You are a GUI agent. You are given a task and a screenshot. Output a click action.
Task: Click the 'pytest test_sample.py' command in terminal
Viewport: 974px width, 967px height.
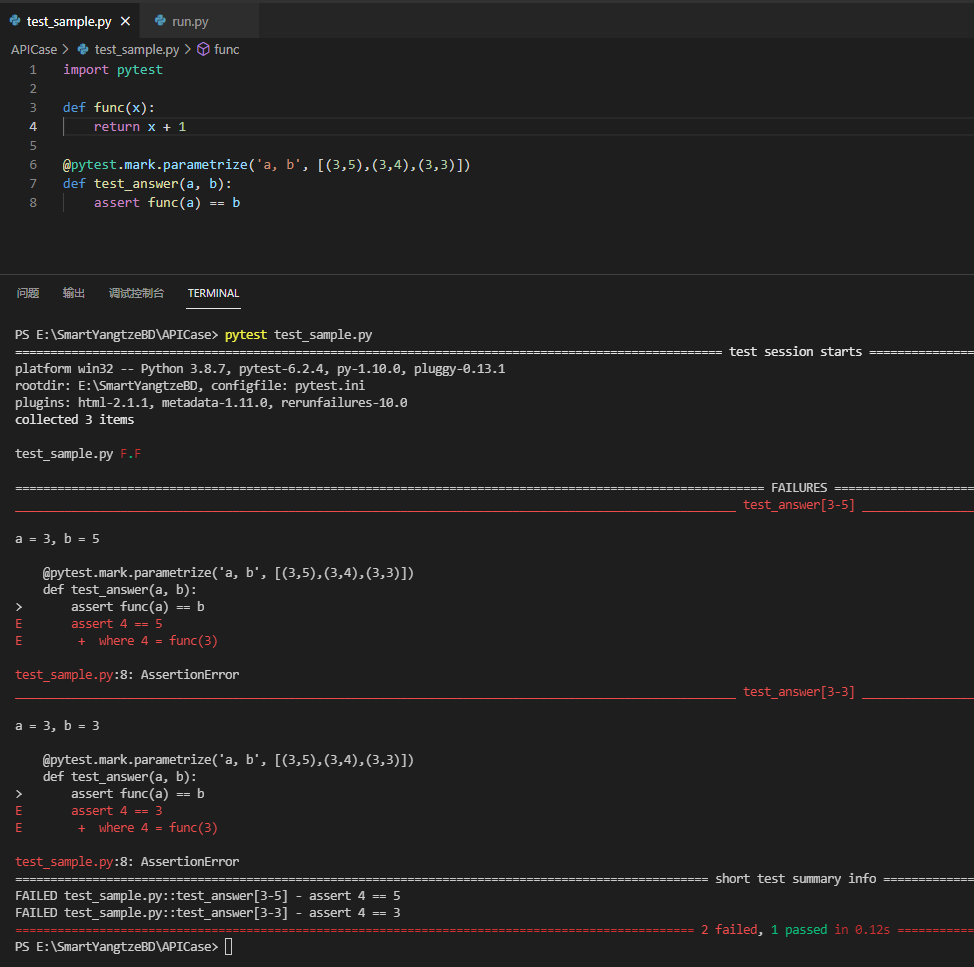pos(298,335)
